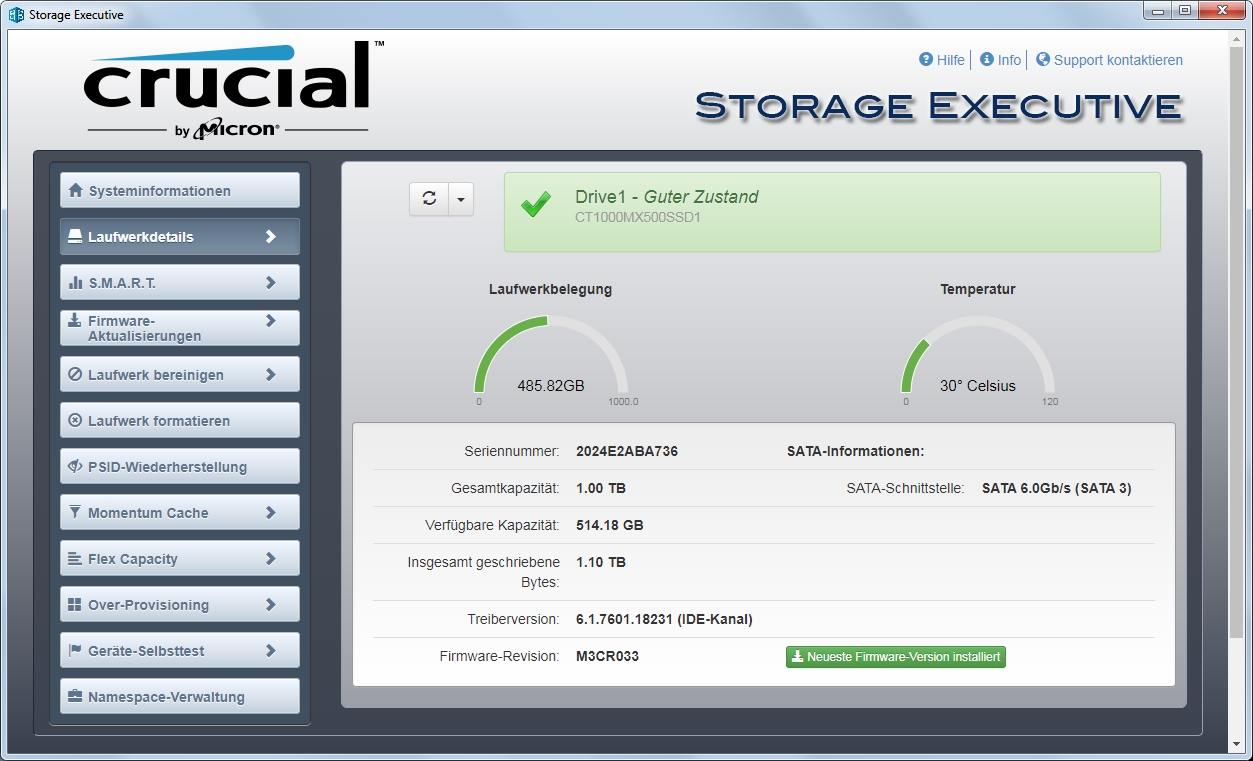This screenshot has width=1253, height=761.
Task: Click firmware revision M3CR033
Action: click(607, 656)
